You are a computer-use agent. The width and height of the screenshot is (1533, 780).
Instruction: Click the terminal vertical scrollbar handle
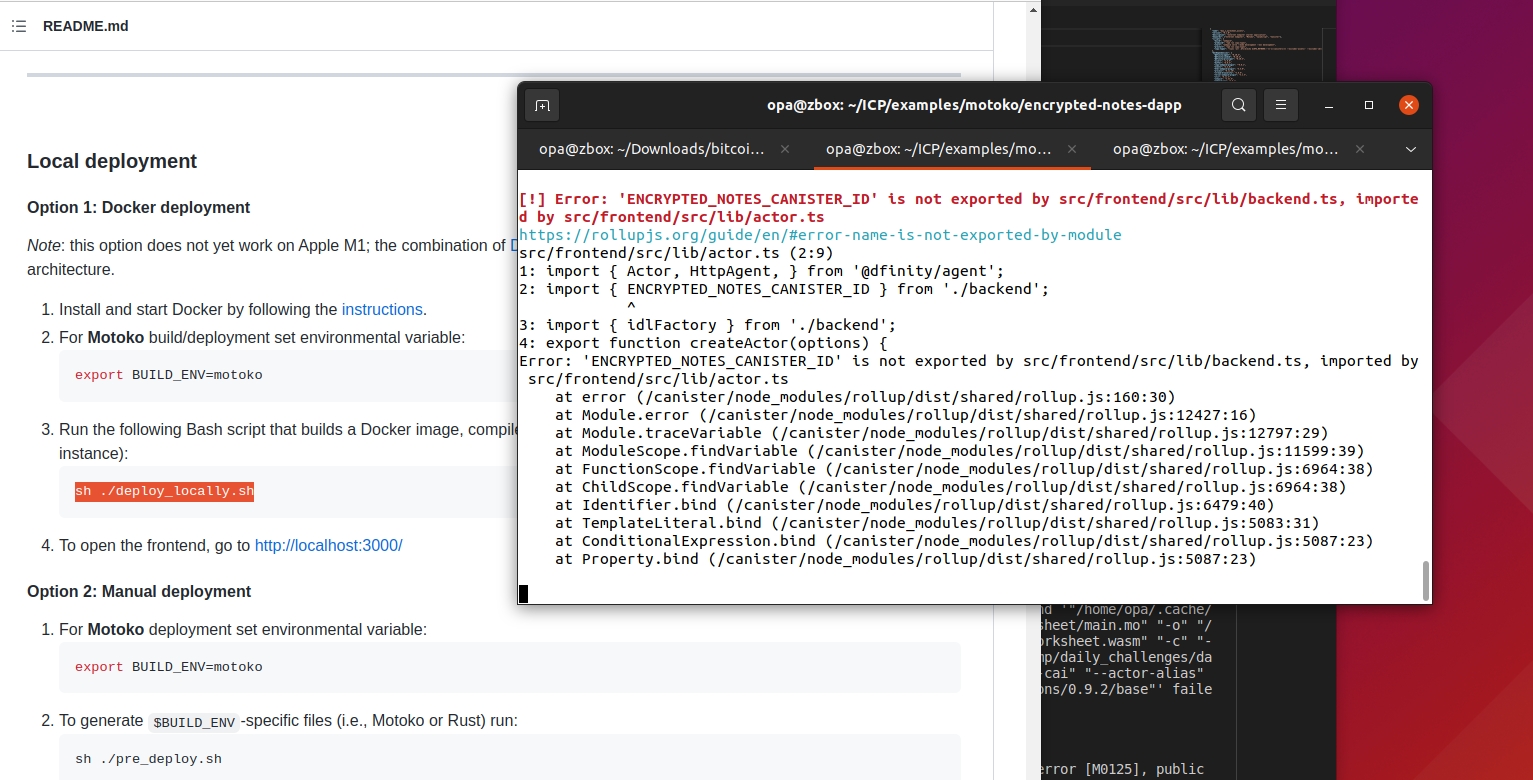(1425, 579)
